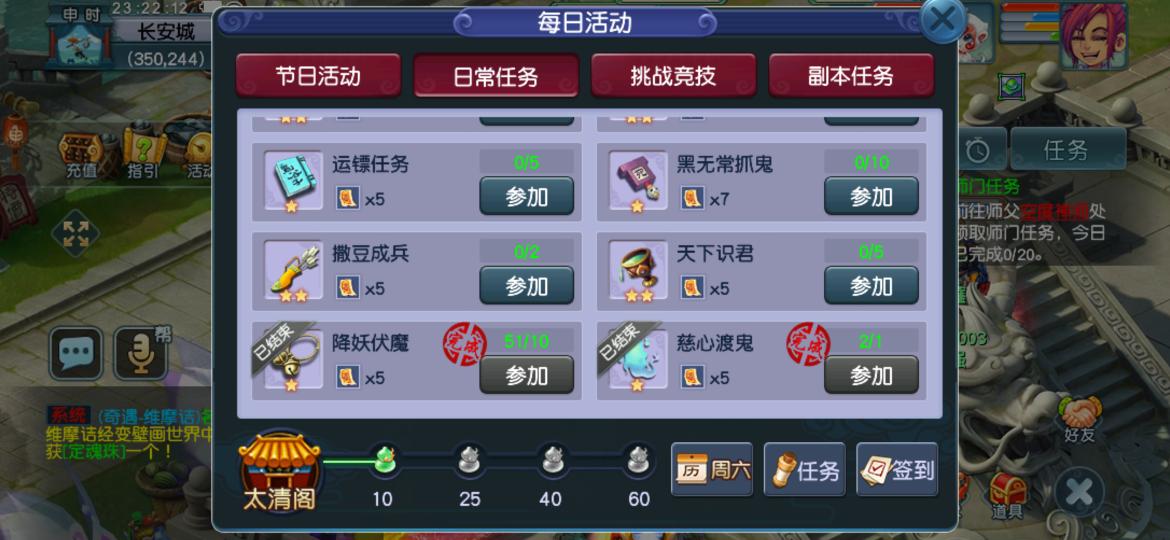
Task: Tap the 充值 recharge icon
Action: click(82, 155)
